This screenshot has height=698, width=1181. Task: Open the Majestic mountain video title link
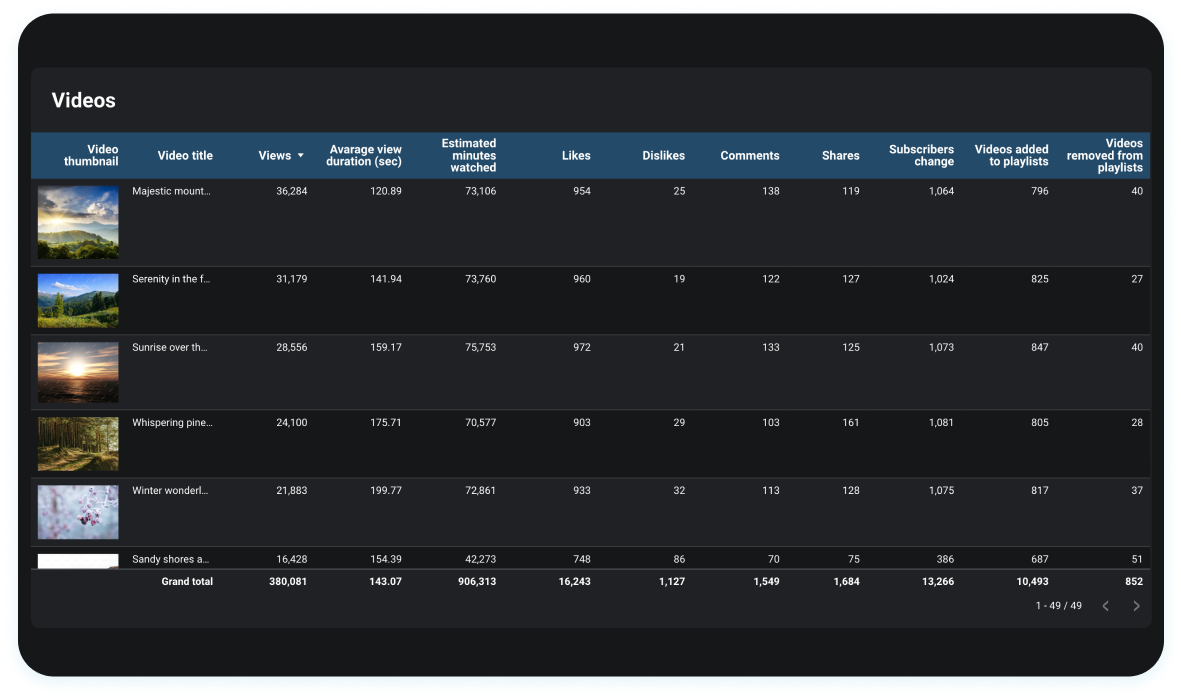pos(172,191)
